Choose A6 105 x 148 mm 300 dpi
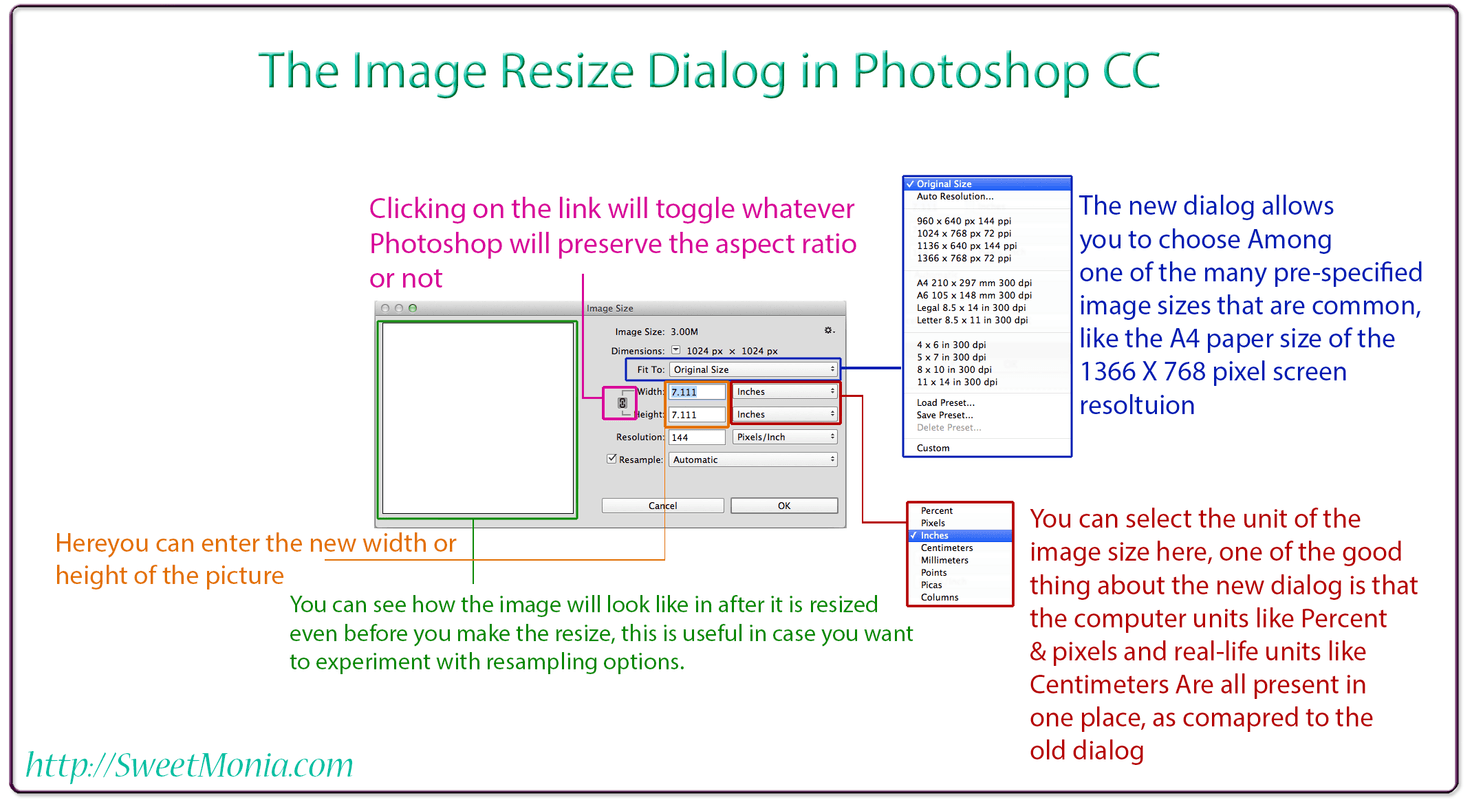The width and height of the screenshot is (1472, 800). pyautogui.click(x=987, y=295)
